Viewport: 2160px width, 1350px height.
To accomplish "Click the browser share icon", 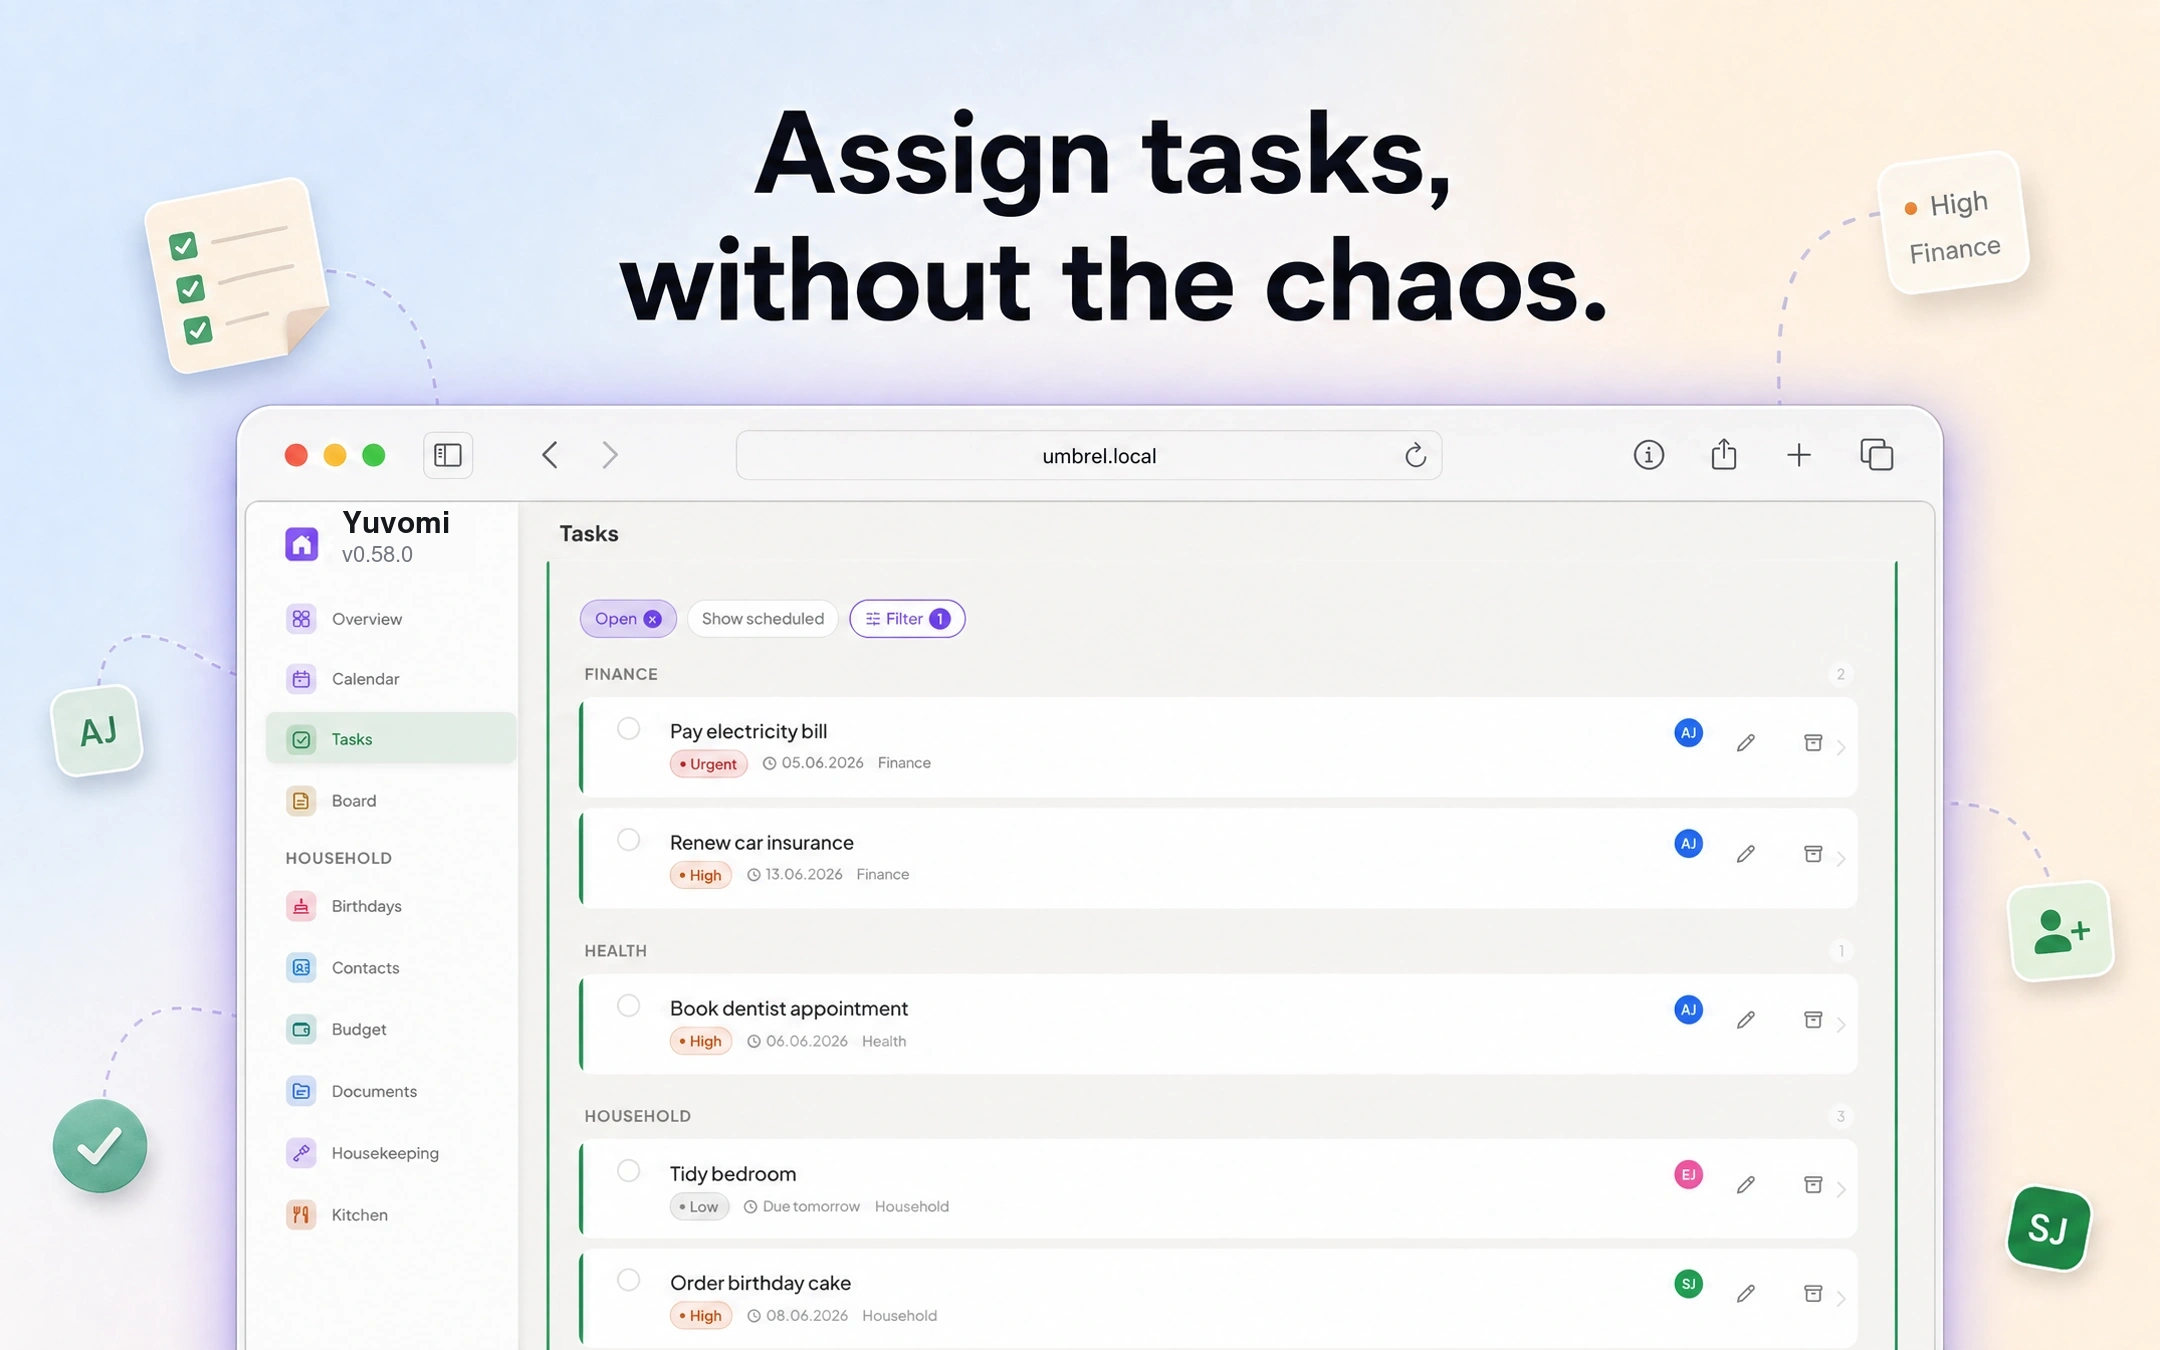I will tap(1723, 455).
